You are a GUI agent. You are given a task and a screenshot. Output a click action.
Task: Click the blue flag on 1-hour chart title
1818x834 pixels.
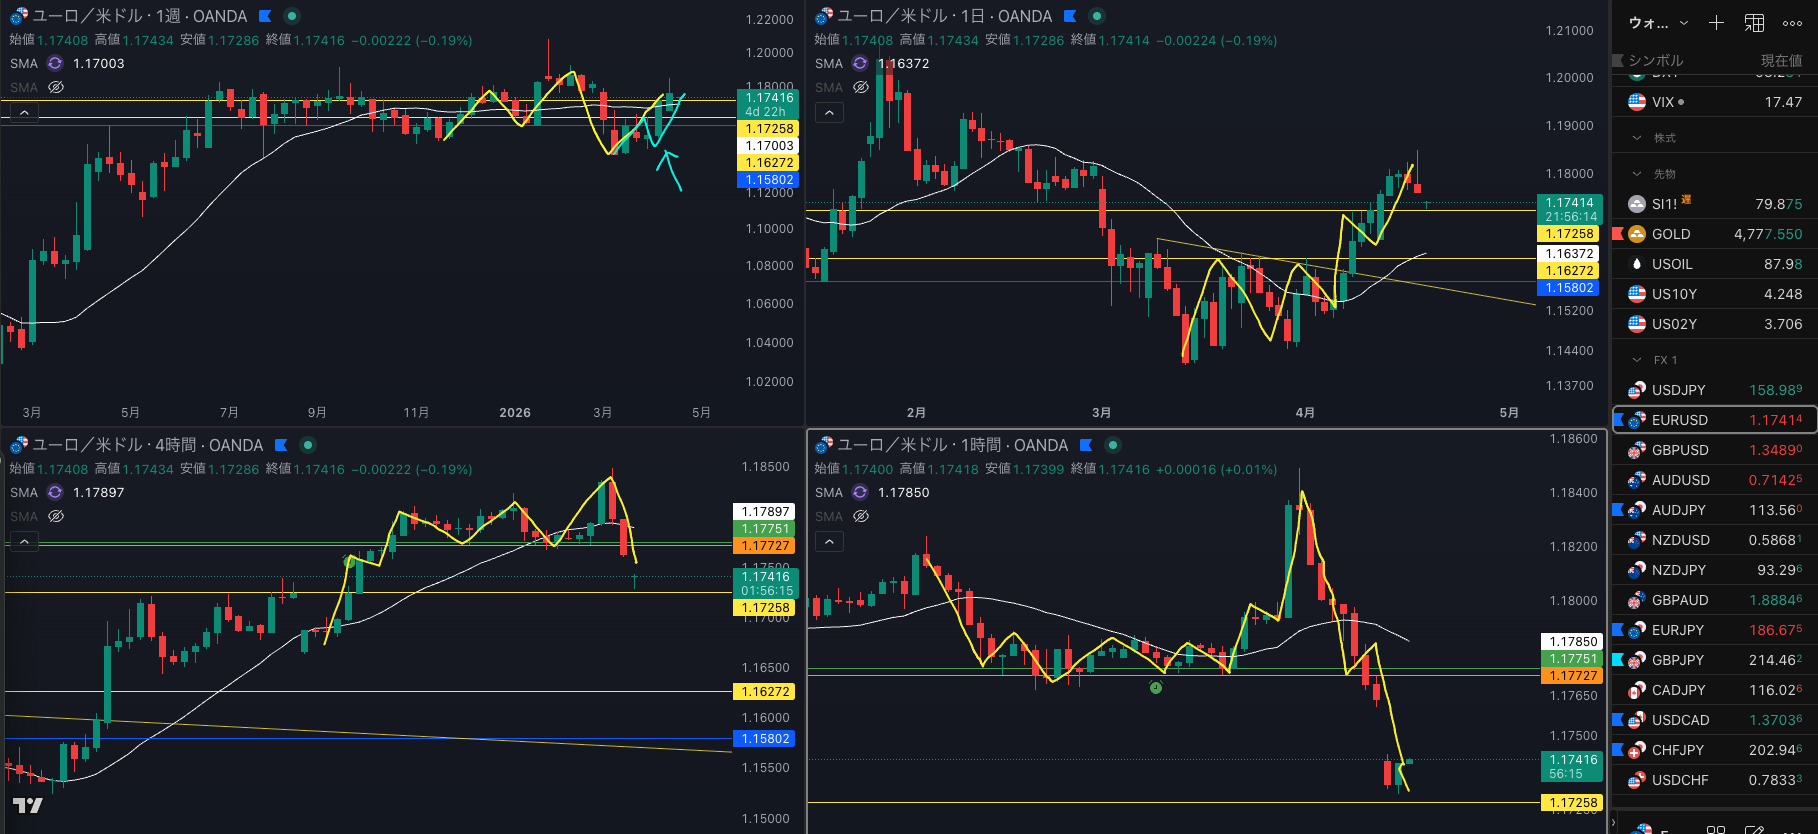1086,445
